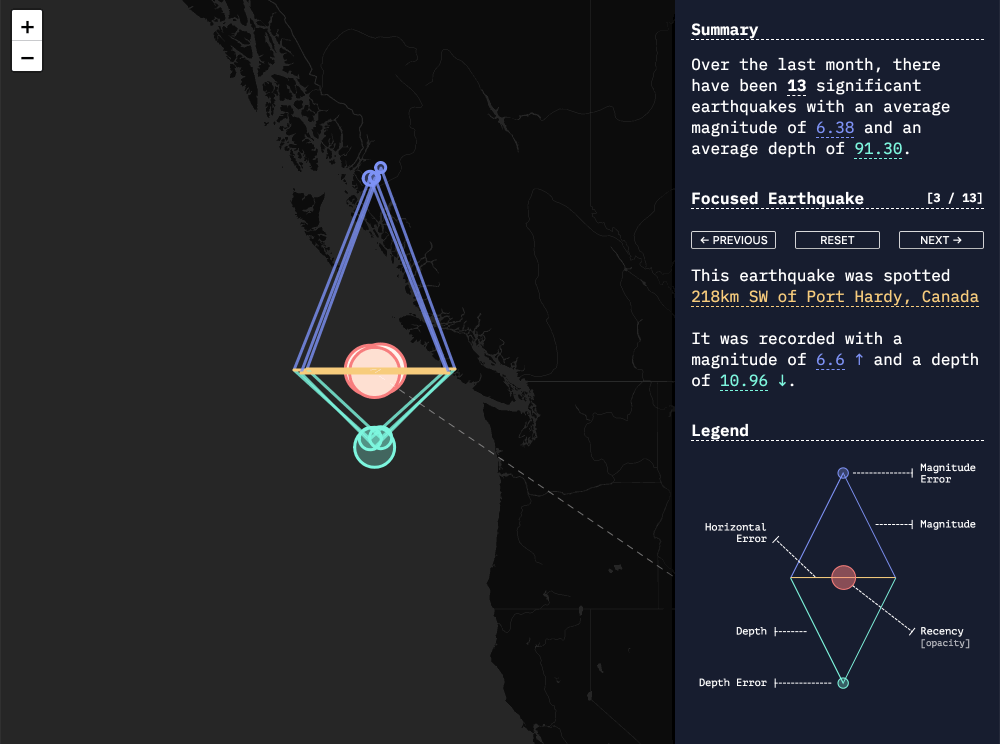Click the focused depth value 10.96

click(744, 381)
